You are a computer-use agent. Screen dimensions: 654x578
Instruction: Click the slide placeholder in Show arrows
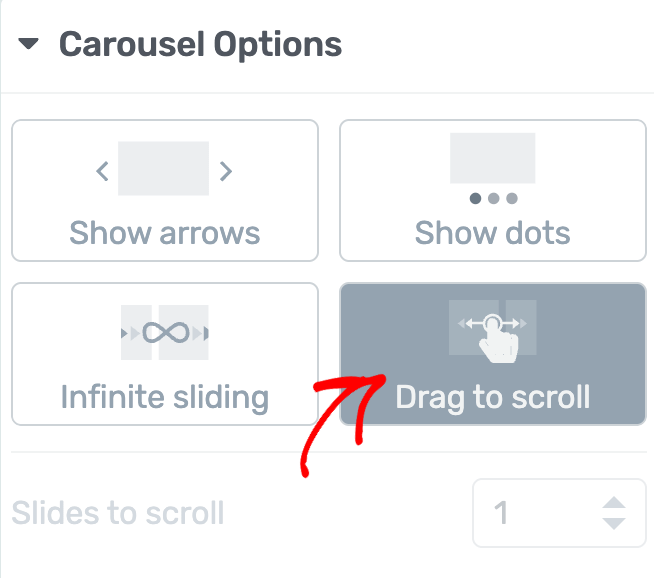(164, 168)
